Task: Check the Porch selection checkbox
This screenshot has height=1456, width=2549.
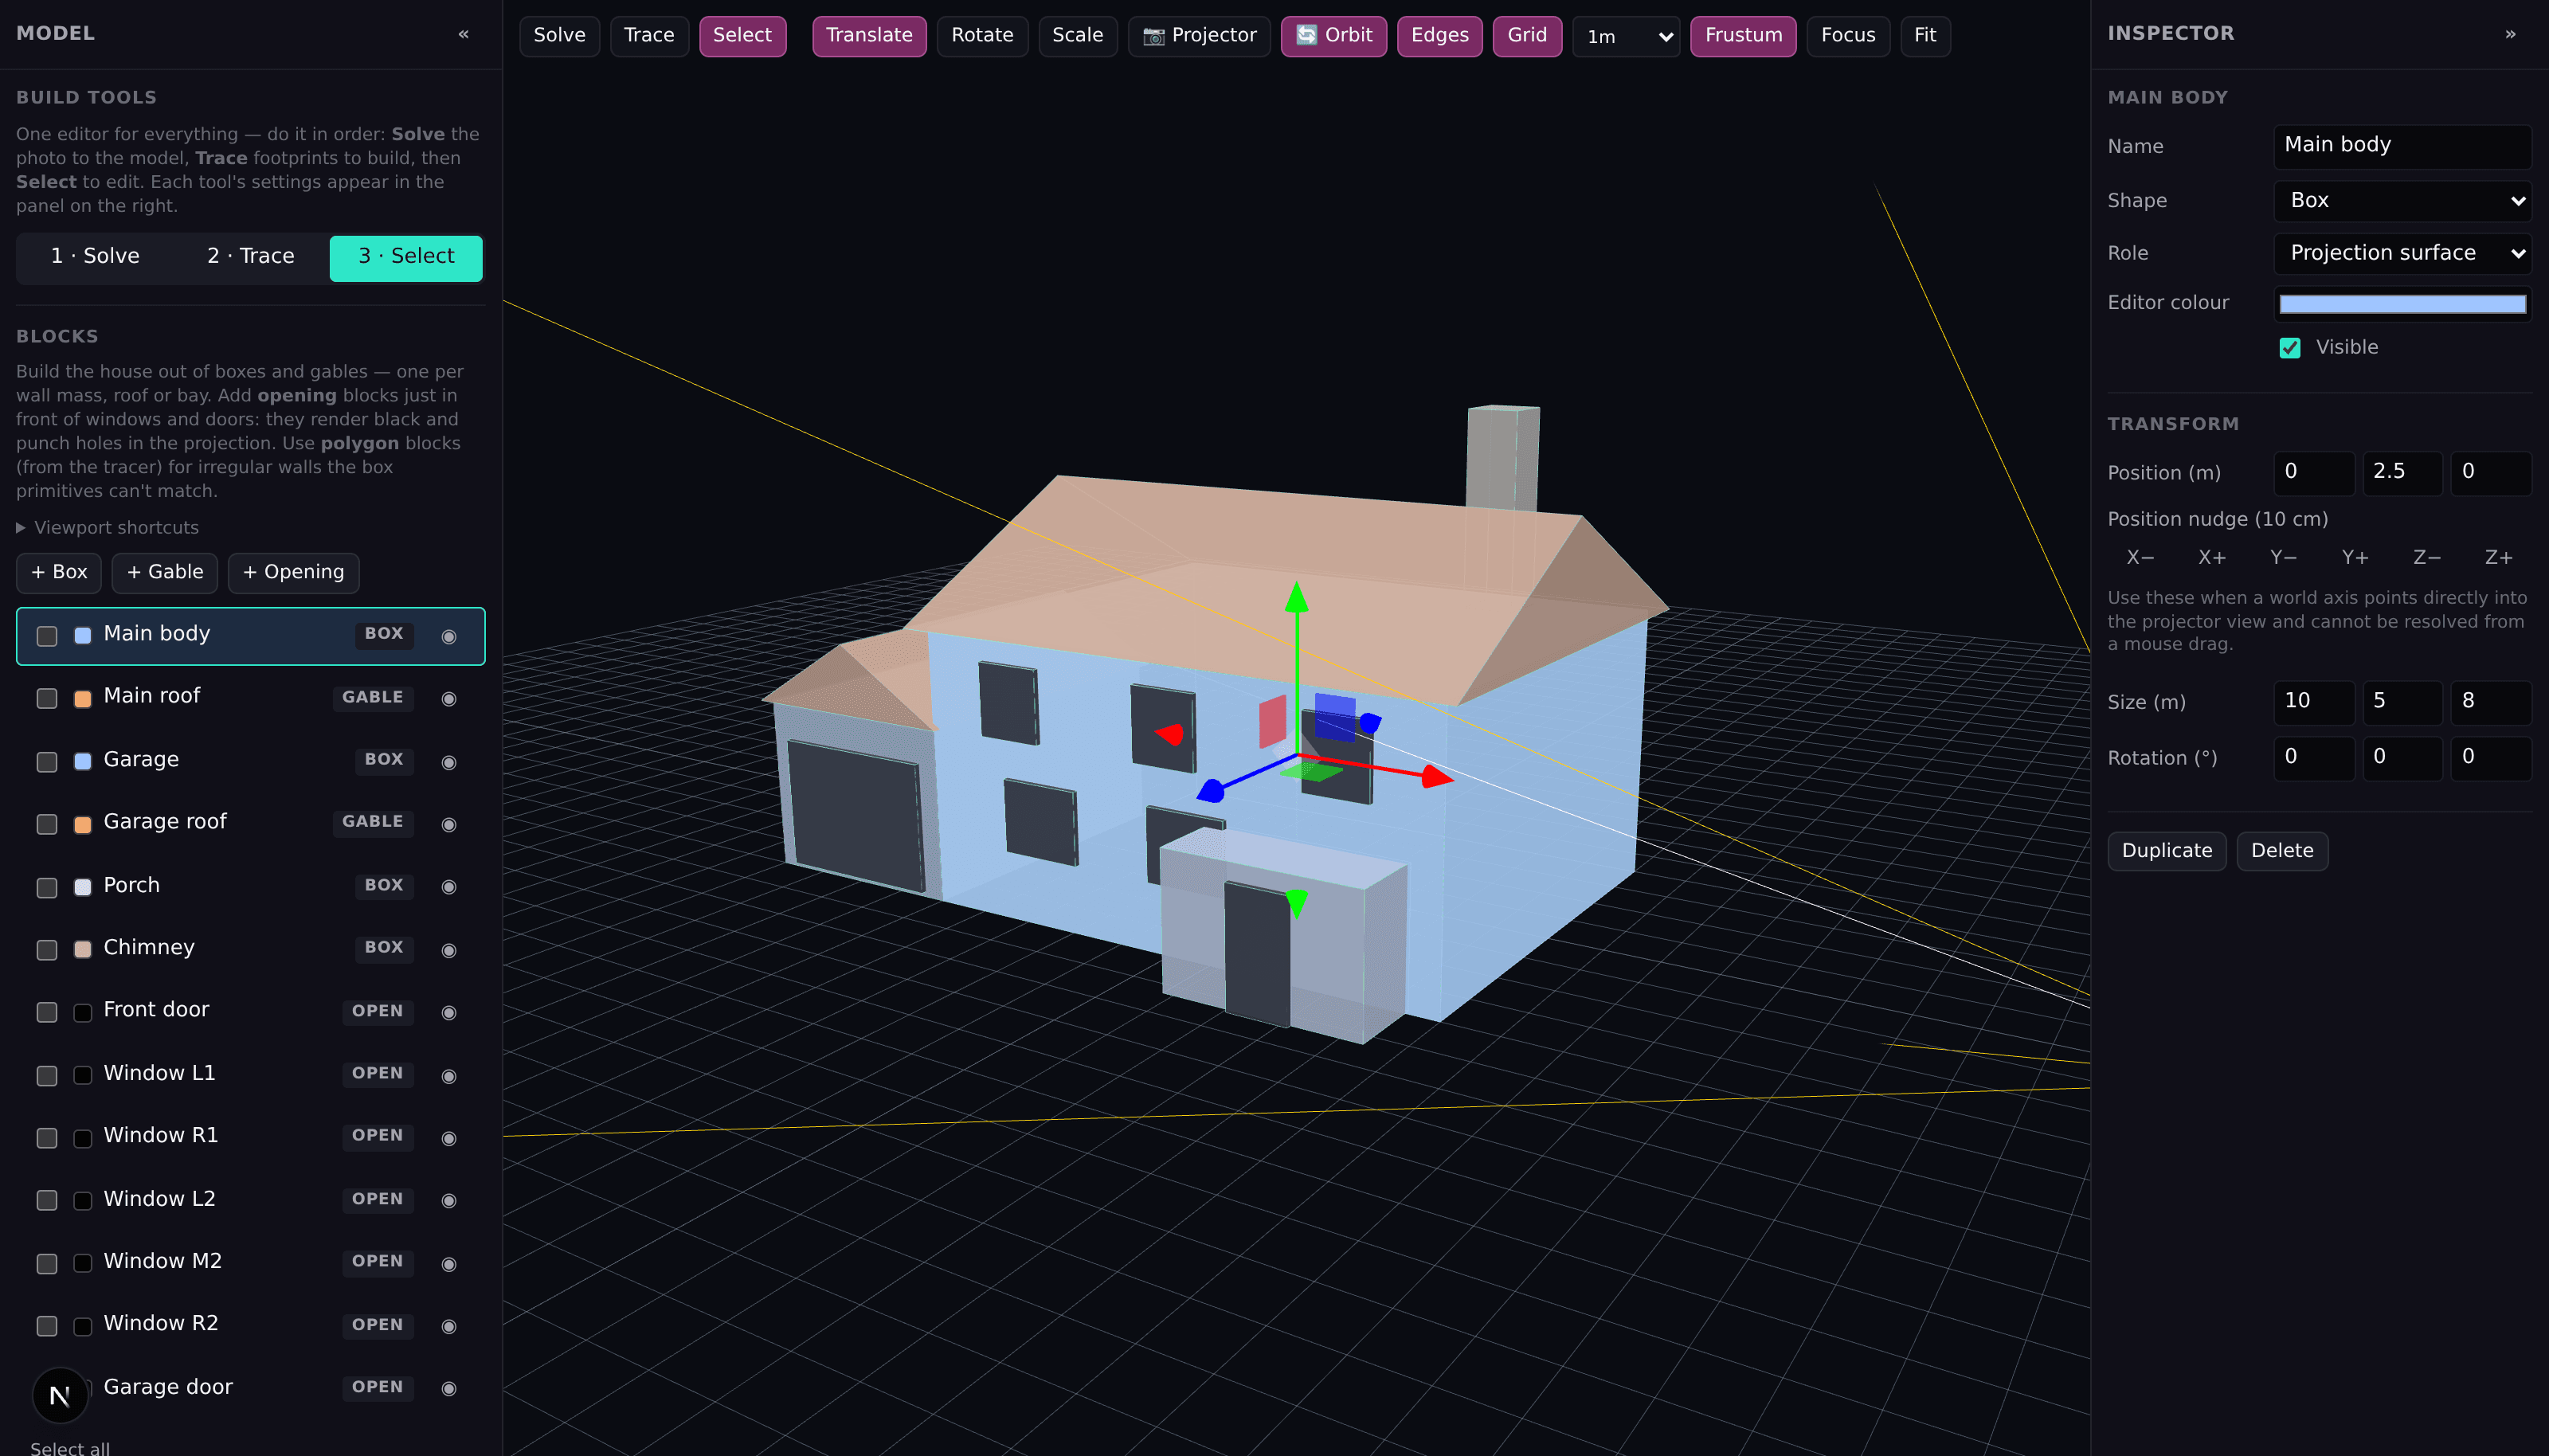Action: click(x=47, y=888)
